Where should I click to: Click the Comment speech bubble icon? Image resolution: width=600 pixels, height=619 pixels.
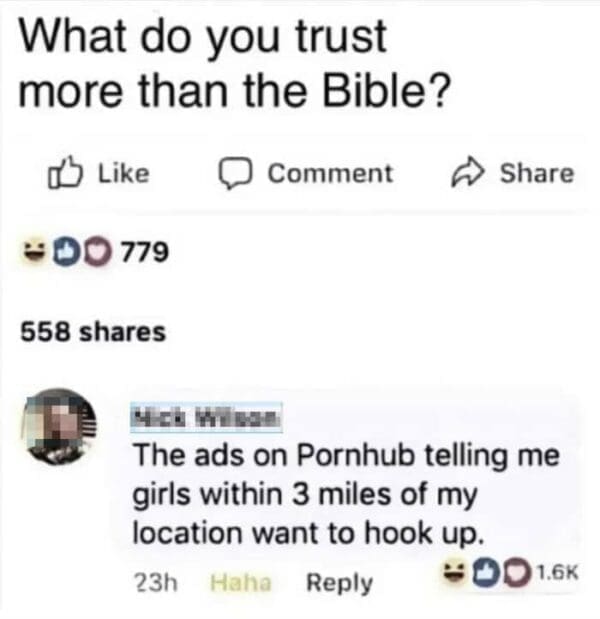click(235, 174)
